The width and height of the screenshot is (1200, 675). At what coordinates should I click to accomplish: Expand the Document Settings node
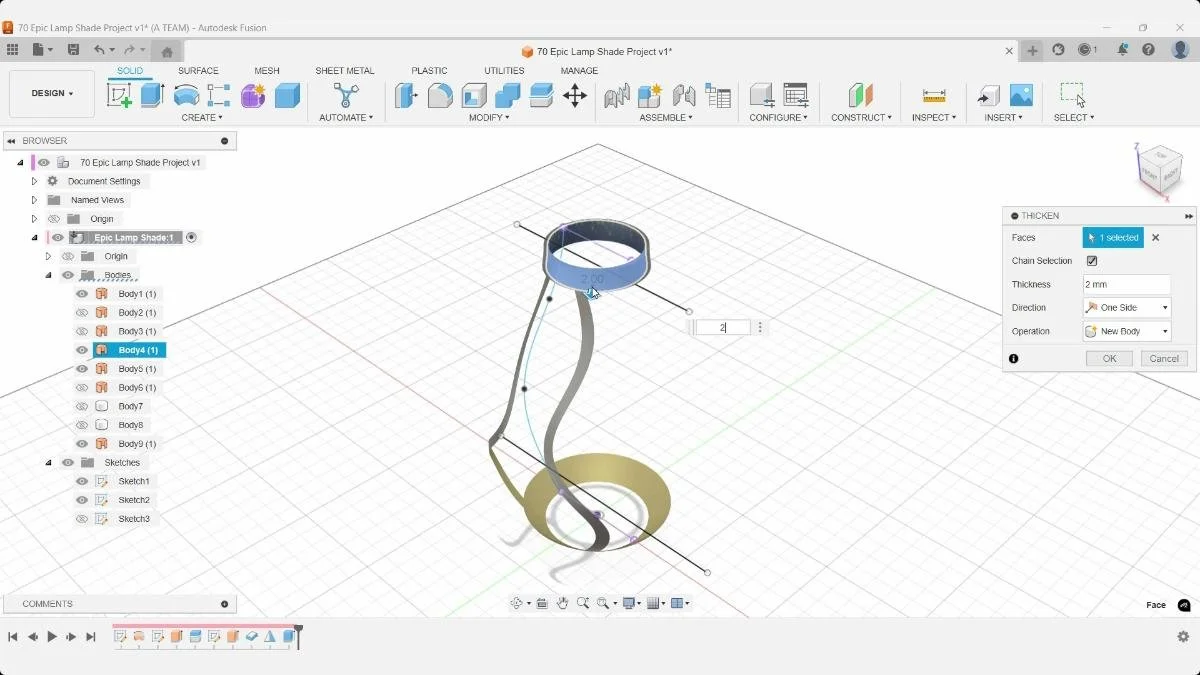34,181
